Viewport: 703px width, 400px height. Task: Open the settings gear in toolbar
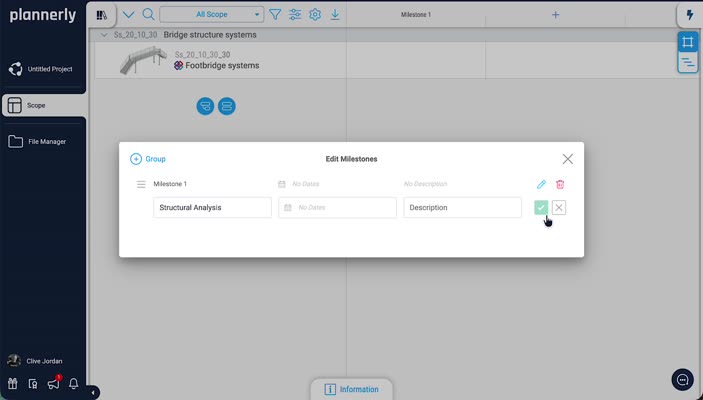315,15
